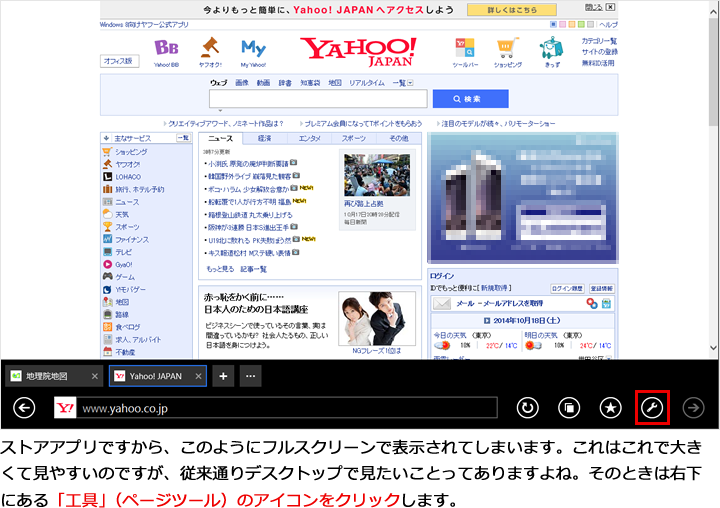Click the grayed forward arrow button
720x508 pixels.
(x=693, y=407)
